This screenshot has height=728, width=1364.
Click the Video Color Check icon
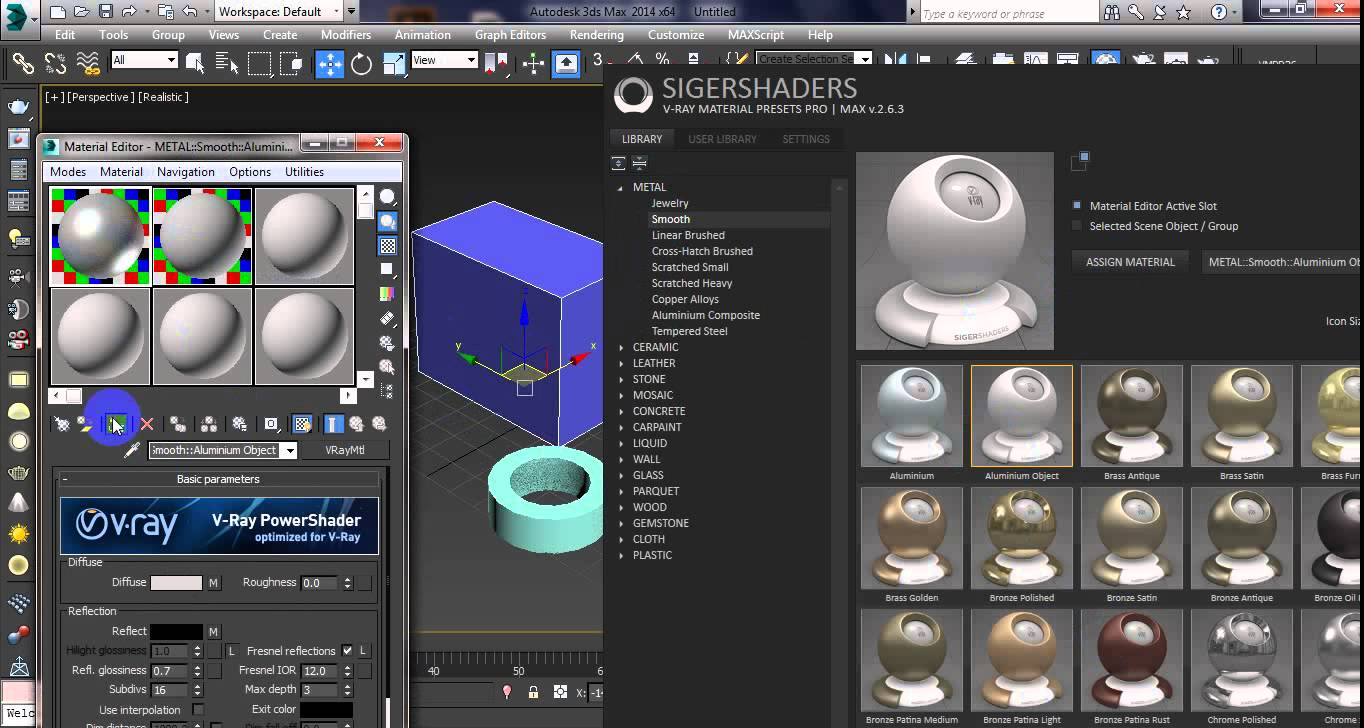[387, 294]
